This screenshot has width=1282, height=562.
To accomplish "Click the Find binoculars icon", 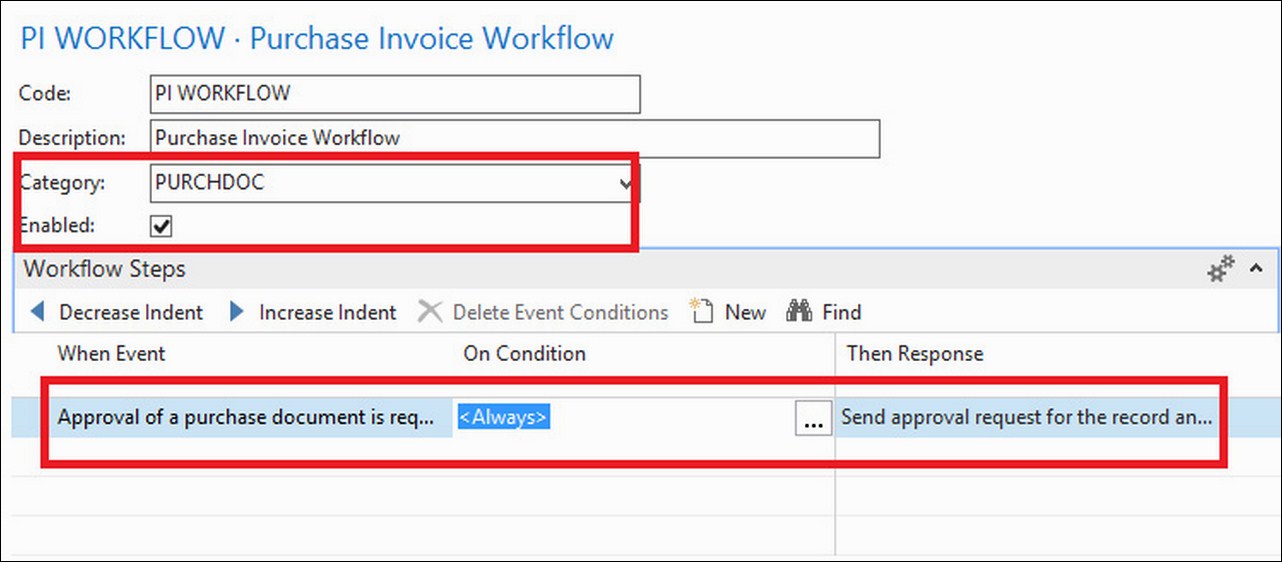I will 799,312.
